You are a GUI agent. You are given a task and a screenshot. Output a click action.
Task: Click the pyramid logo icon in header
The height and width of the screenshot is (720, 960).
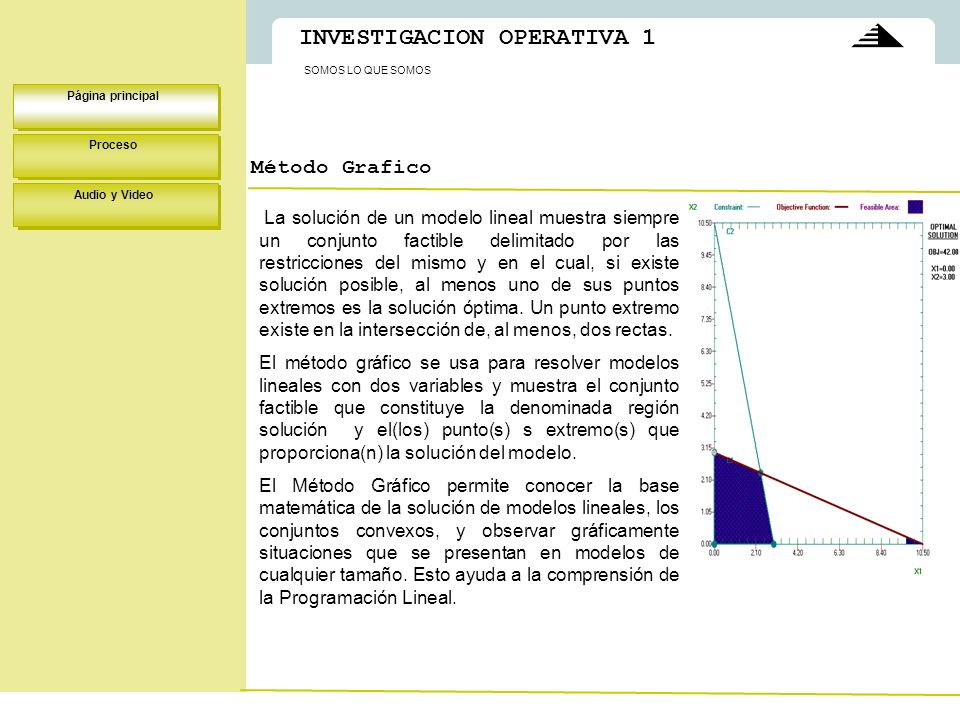[877, 36]
